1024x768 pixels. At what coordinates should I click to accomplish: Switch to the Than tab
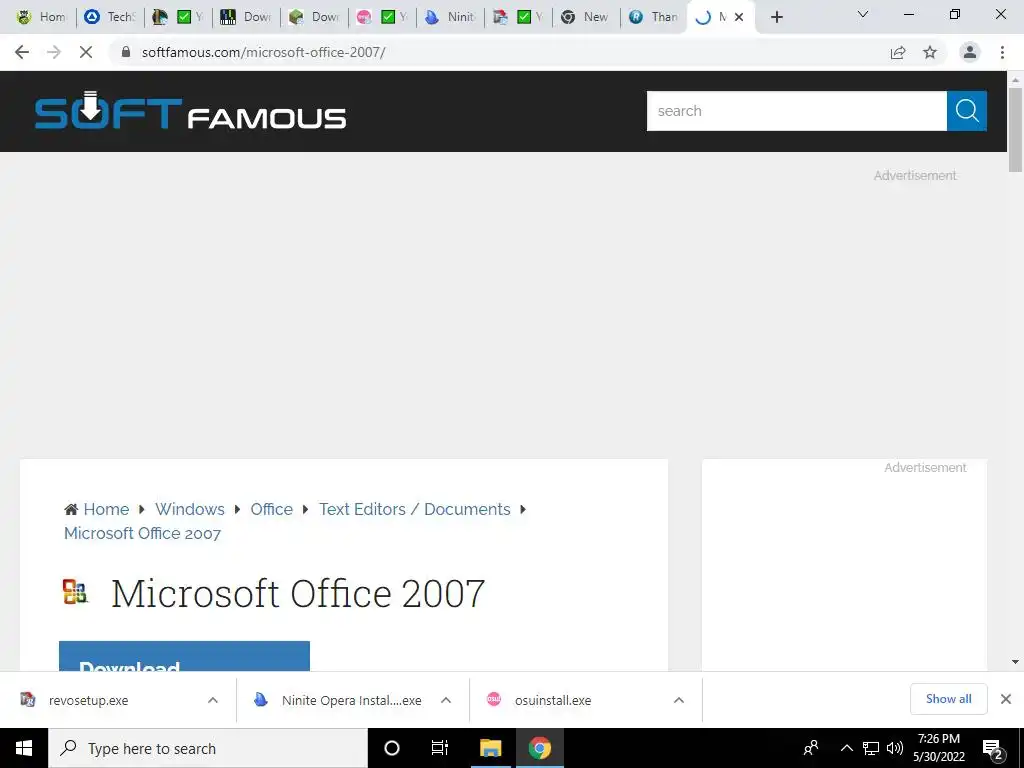(654, 17)
